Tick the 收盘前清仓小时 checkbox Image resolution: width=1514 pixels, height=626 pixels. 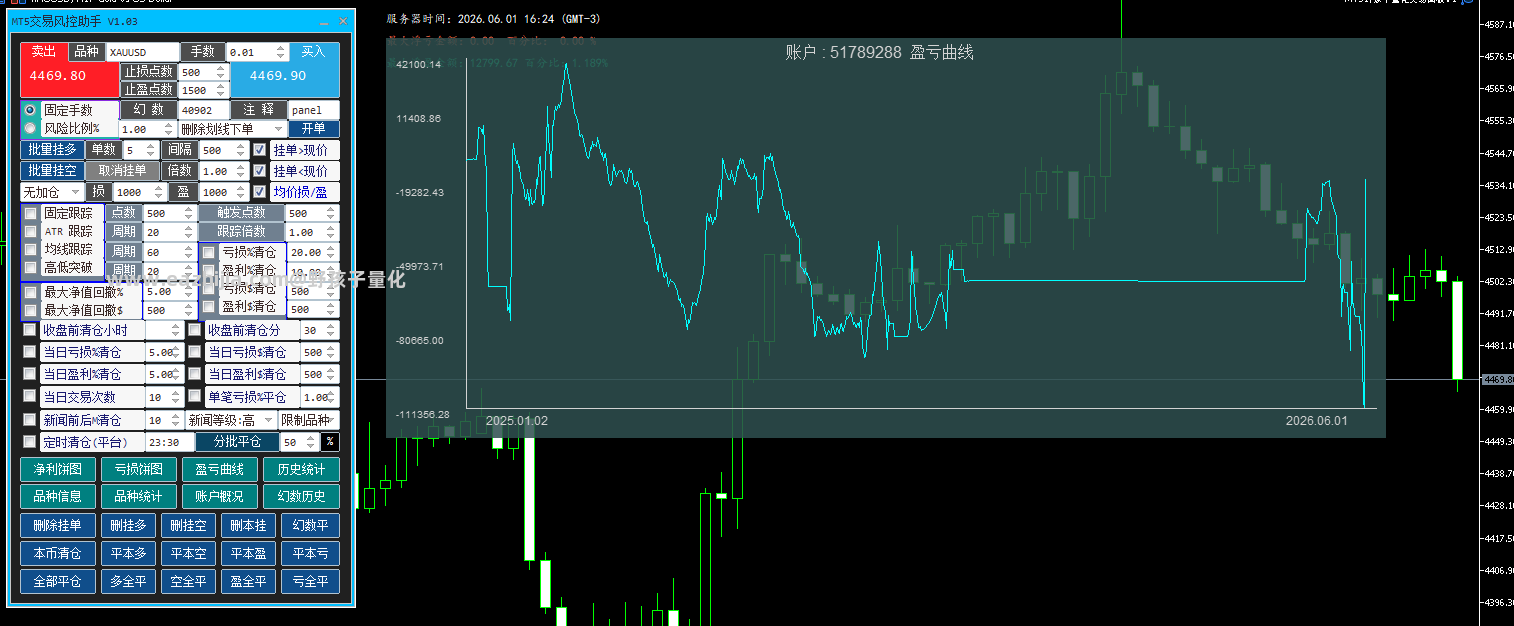pos(30,330)
